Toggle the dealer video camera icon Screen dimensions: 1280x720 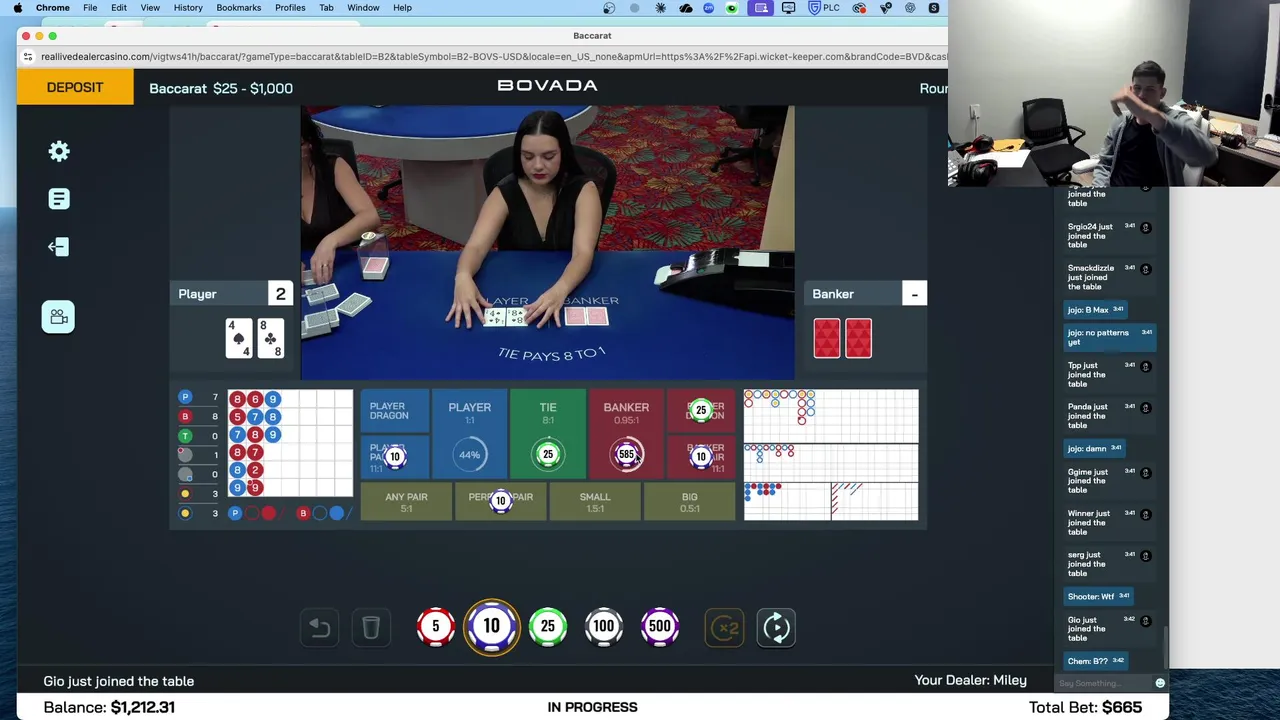point(58,317)
